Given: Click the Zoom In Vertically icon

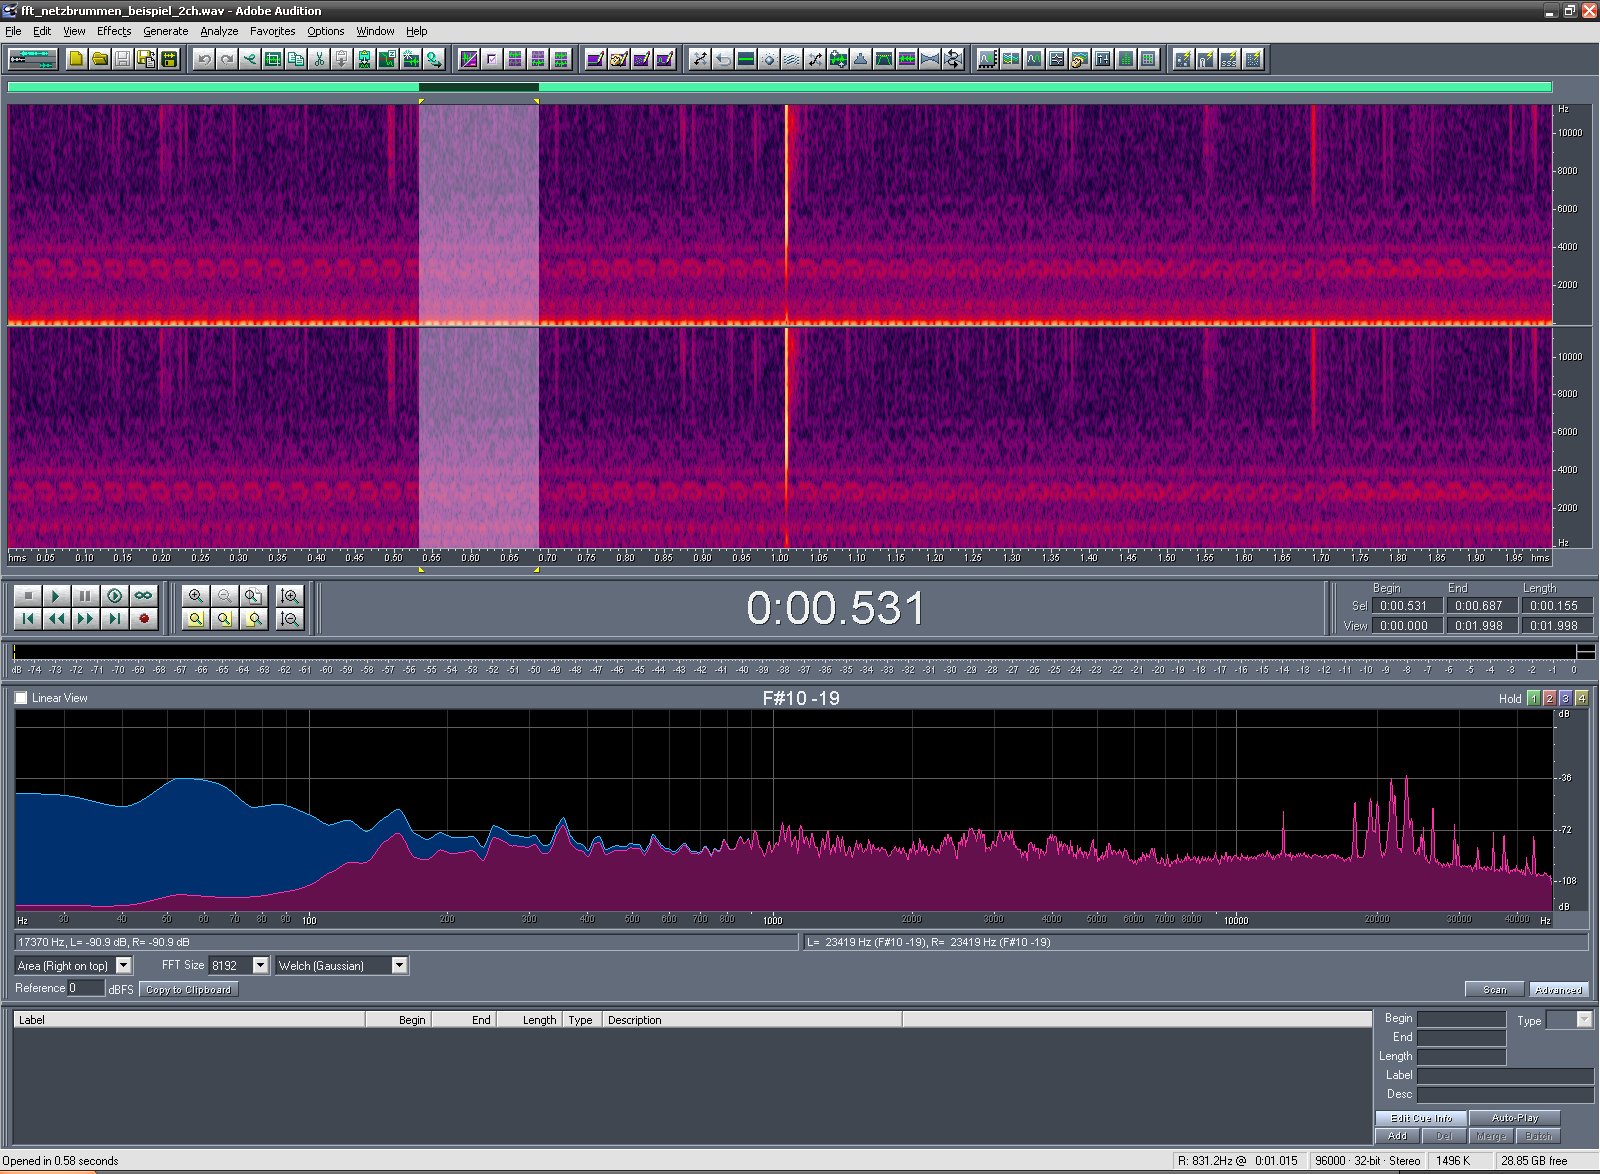Looking at the screenshot, I should coord(290,596).
